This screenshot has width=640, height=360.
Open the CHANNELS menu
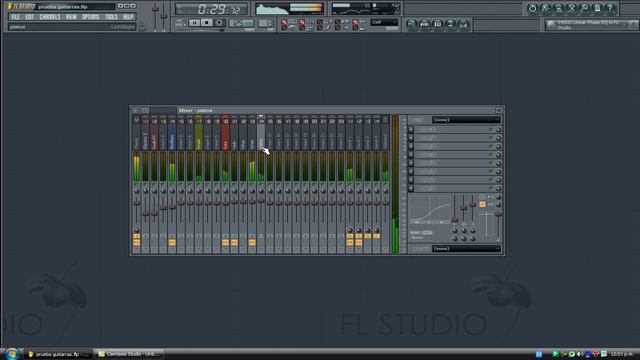point(50,17)
